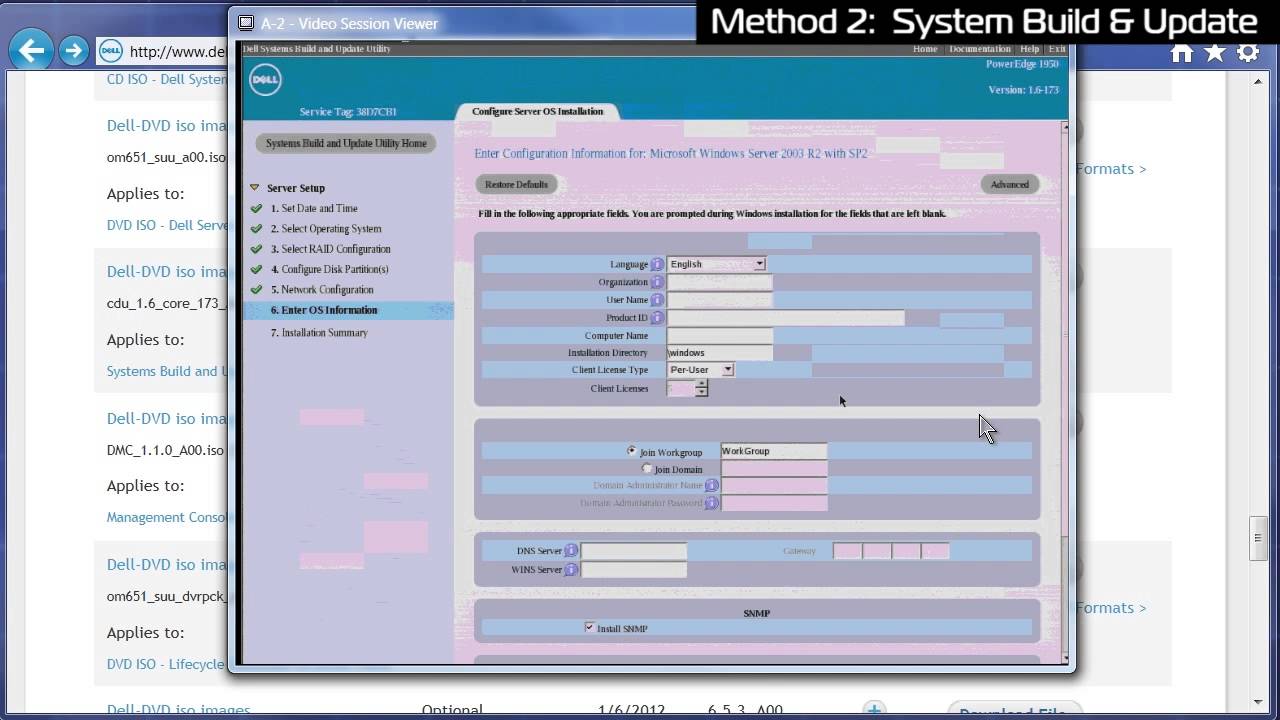Open step 3 Select RAID Configuration
1280x720 pixels.
point(330,249)
